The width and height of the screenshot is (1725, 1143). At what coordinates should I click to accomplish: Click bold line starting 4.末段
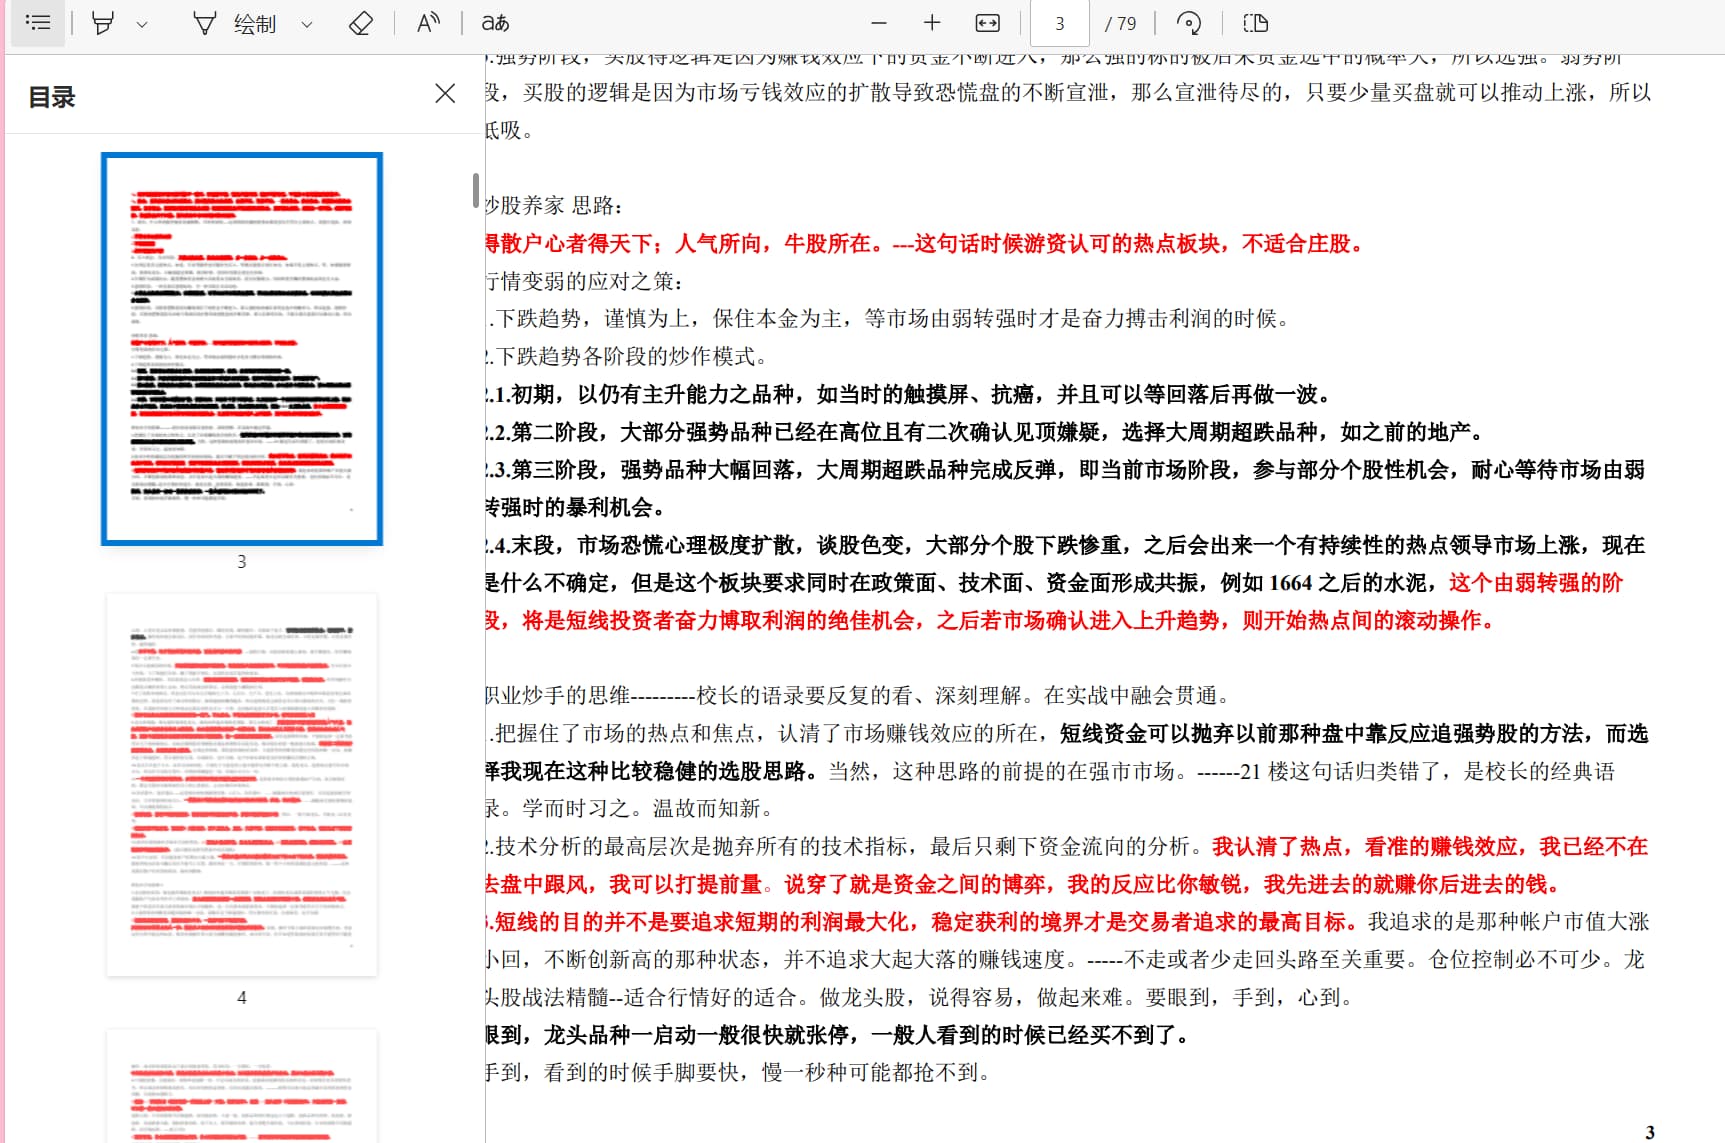[1065, 545]
